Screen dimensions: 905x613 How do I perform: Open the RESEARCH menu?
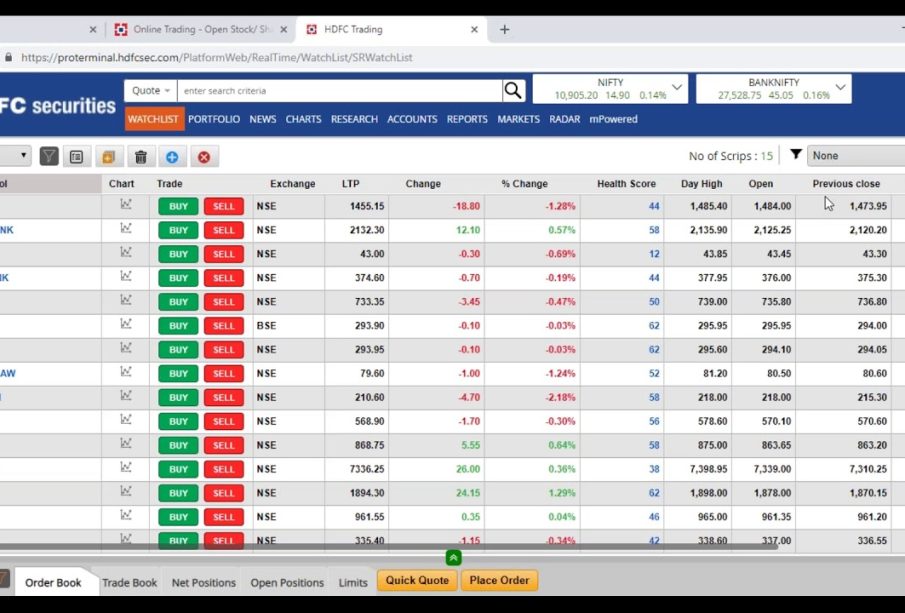354,119
